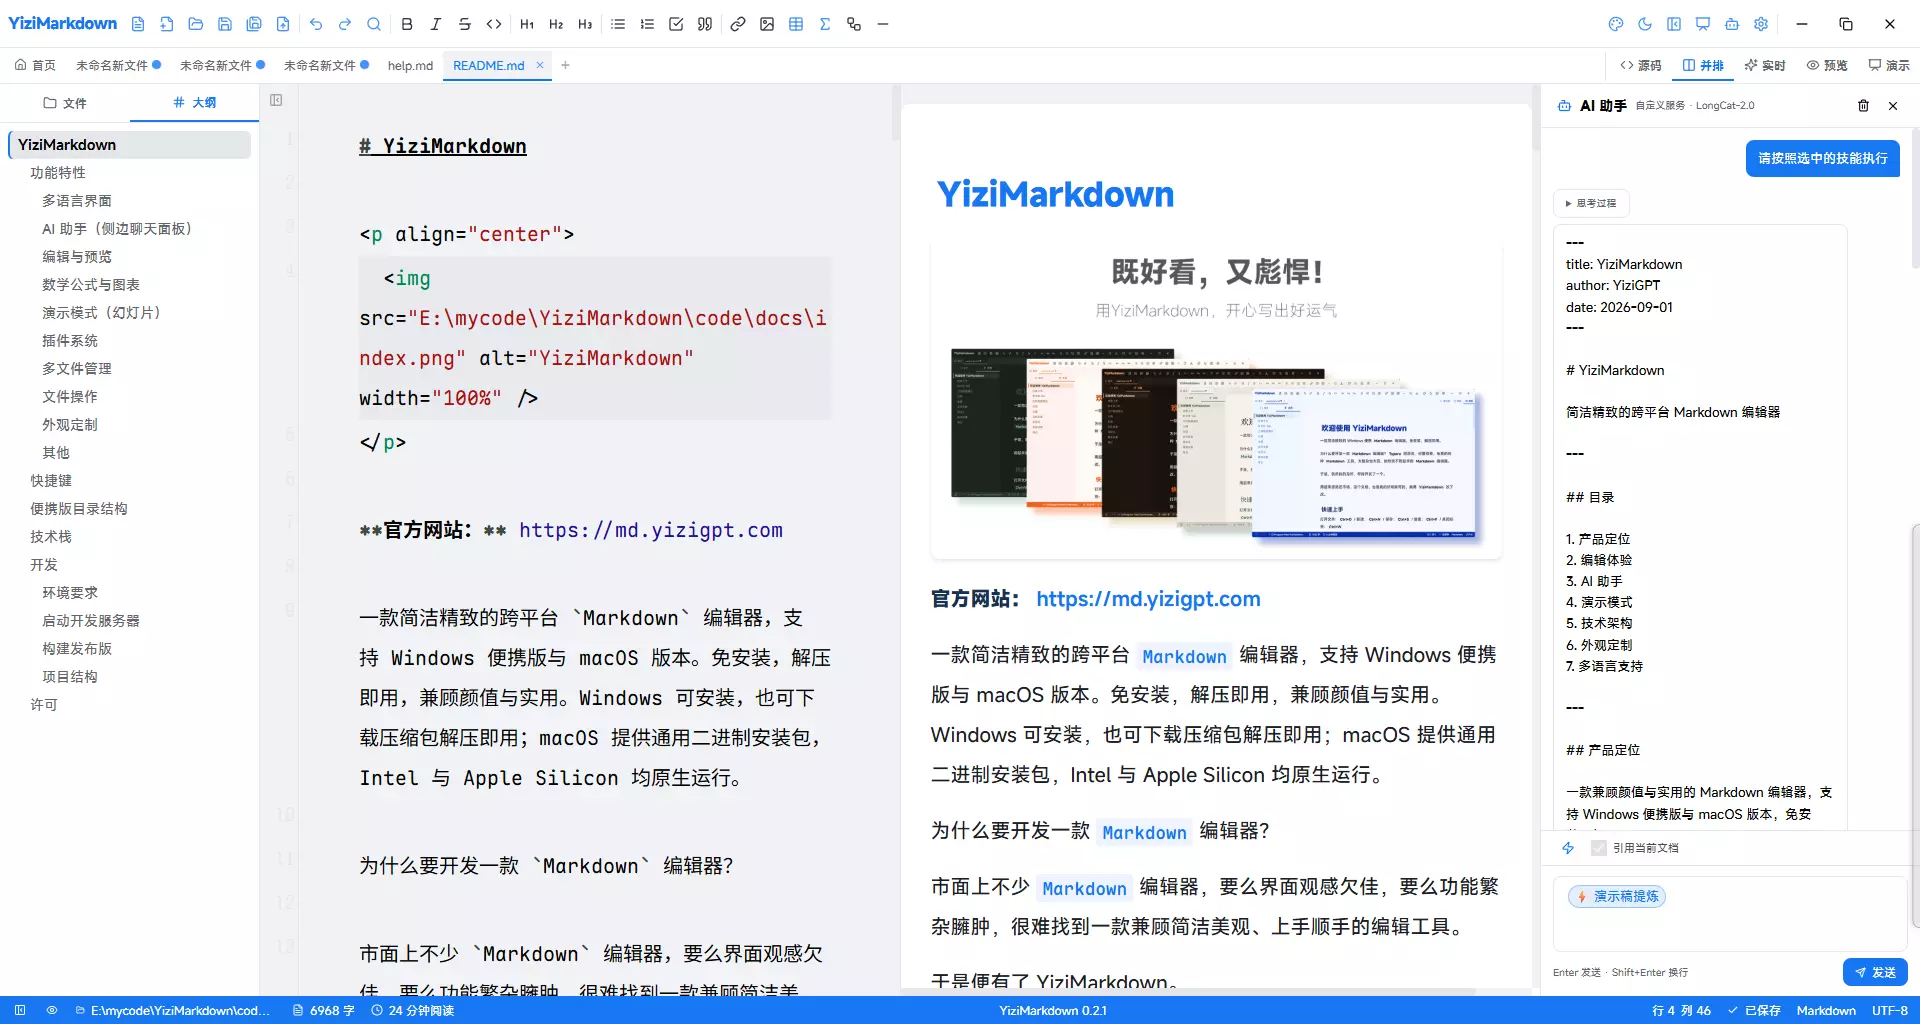Switch to the 预览 view
The height and width of the screenshot is (1024, 1920).
tap(1827, 65)
